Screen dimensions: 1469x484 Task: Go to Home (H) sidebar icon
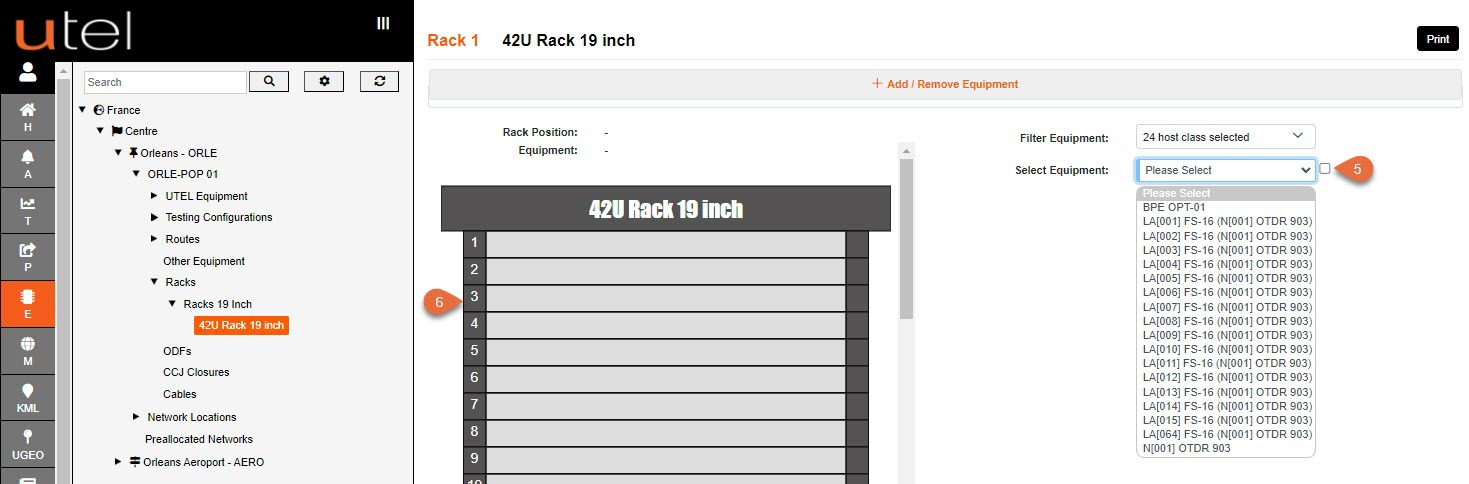pyautogui.click(x=27, y=116)
